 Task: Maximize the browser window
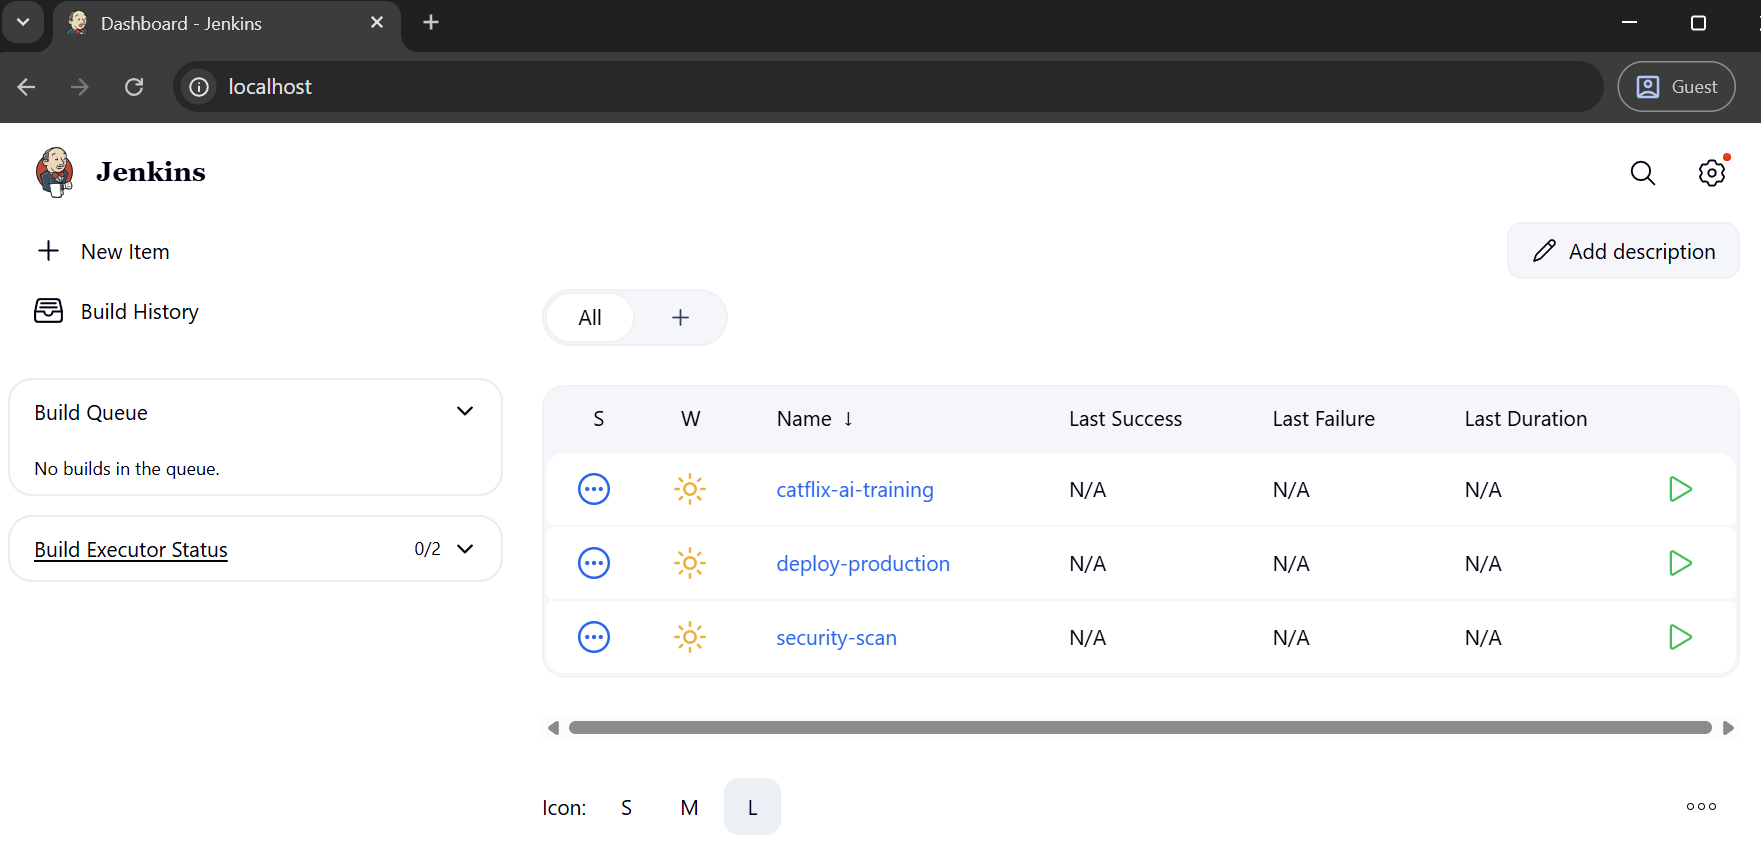1698,22
